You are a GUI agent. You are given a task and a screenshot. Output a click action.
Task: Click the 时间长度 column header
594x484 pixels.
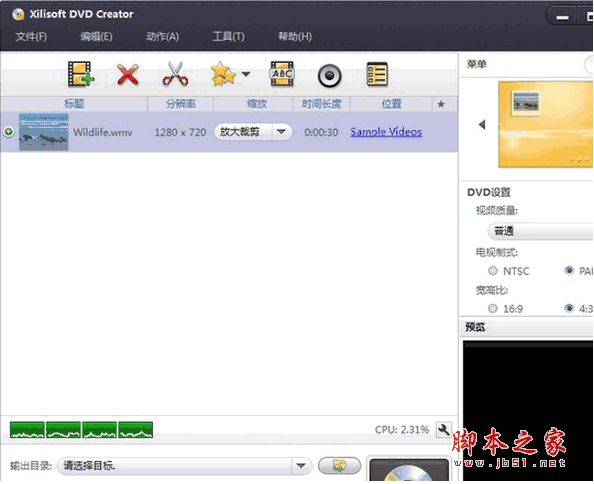click(x=321, y=104)
